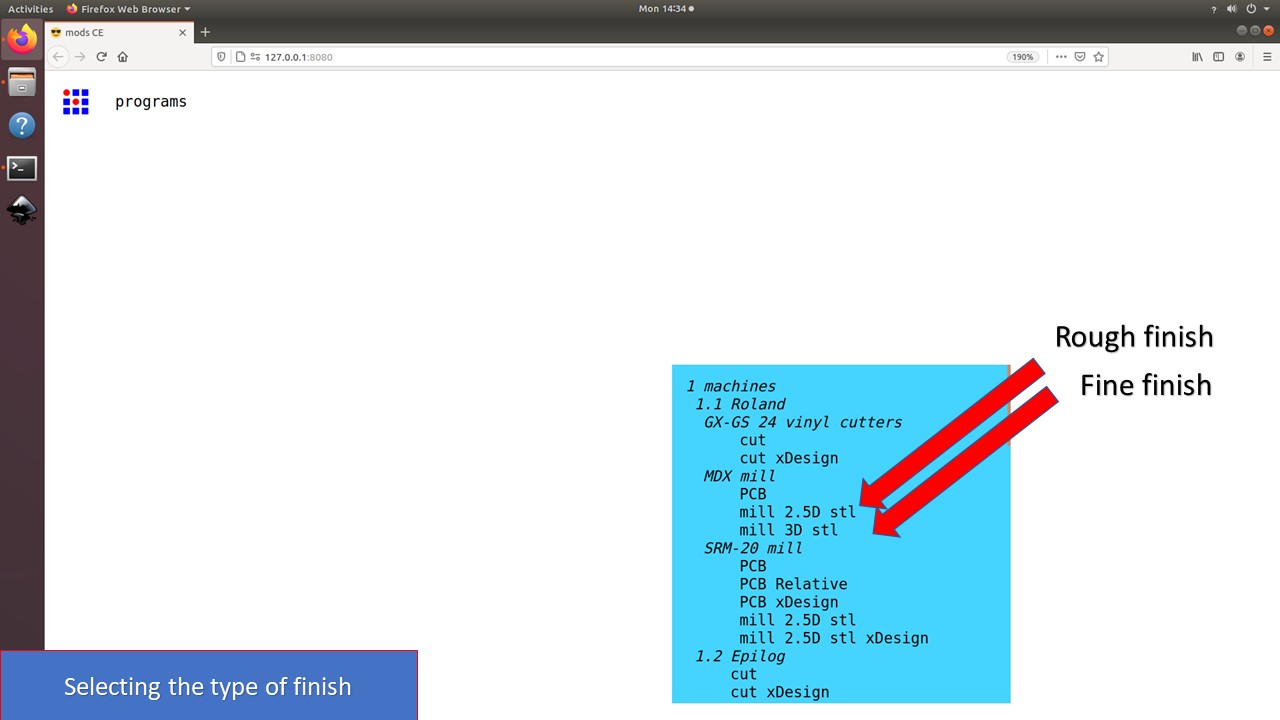The image size is (1280, 720).
Task: Select PCB under SRM-20 mill
Action: point(753,566)
